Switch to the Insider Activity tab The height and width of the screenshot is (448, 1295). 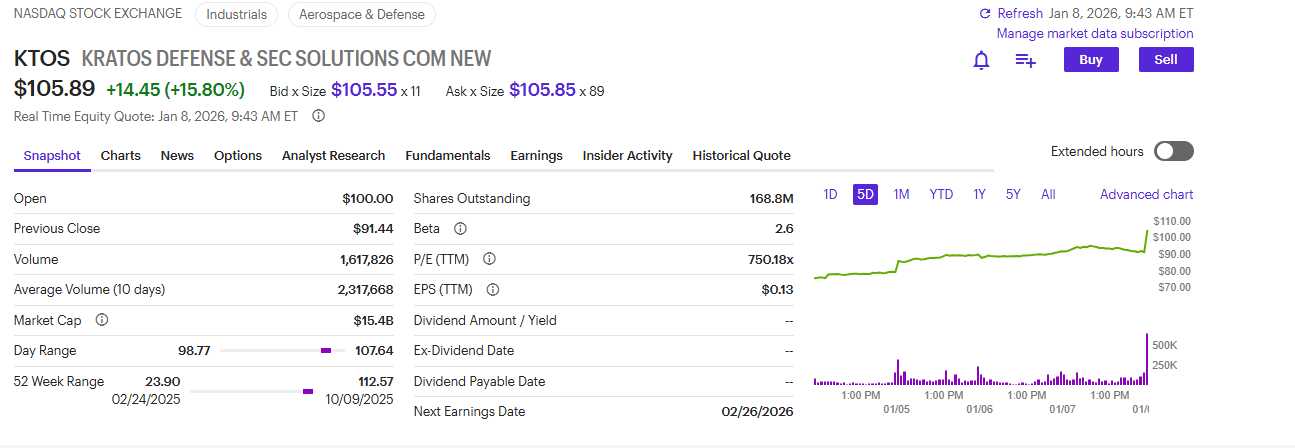coord(627,156)
